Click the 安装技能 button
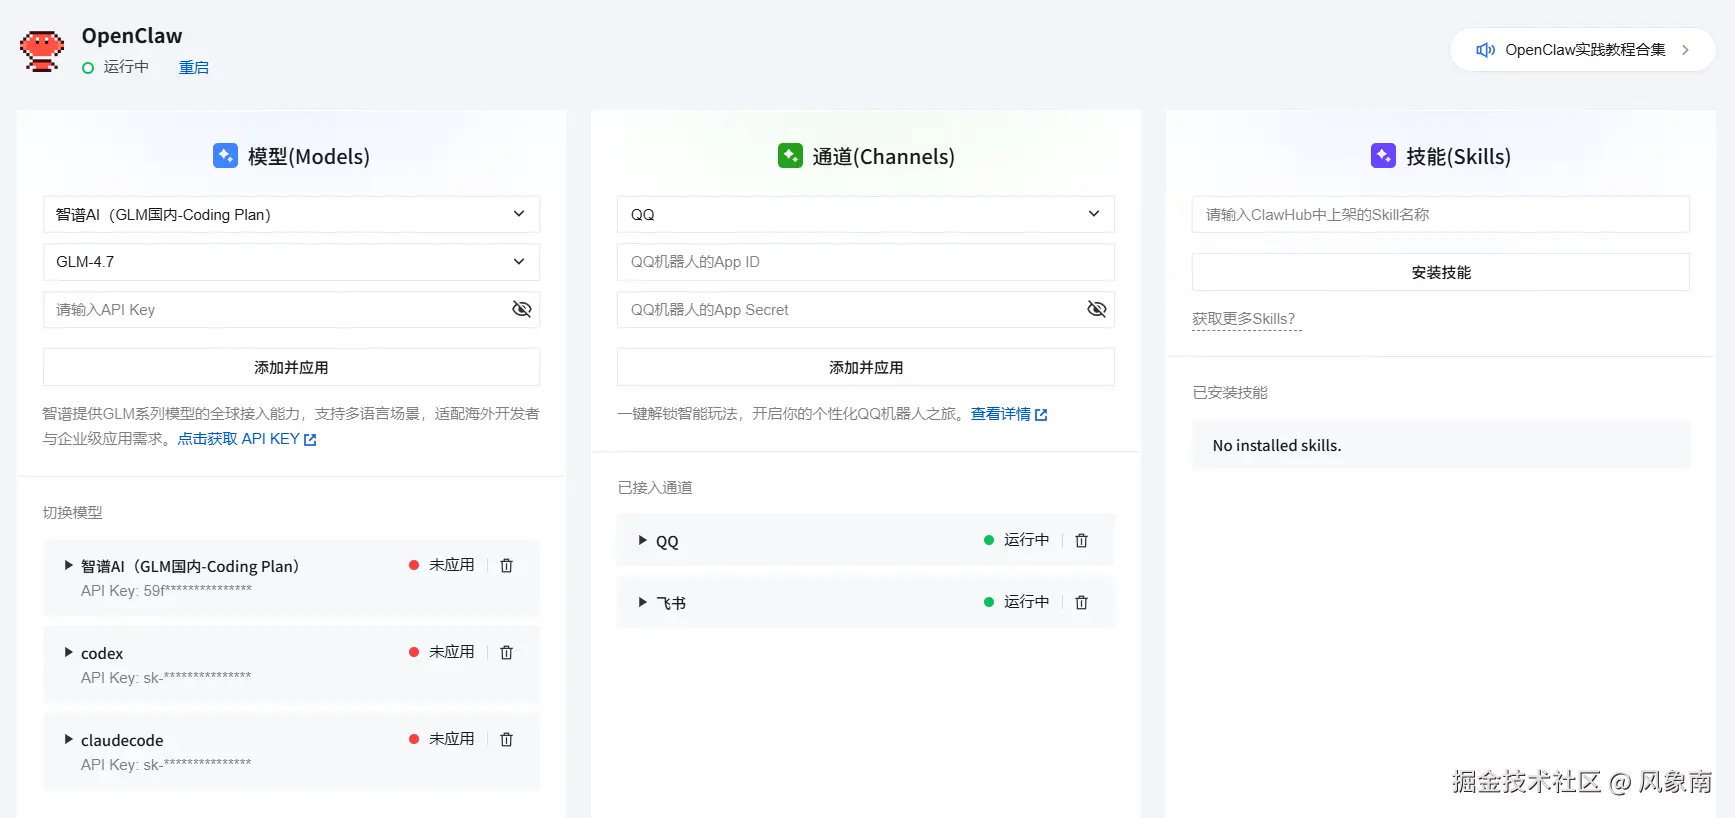This screenshot has width=1735, height=818. point(1441,272)
